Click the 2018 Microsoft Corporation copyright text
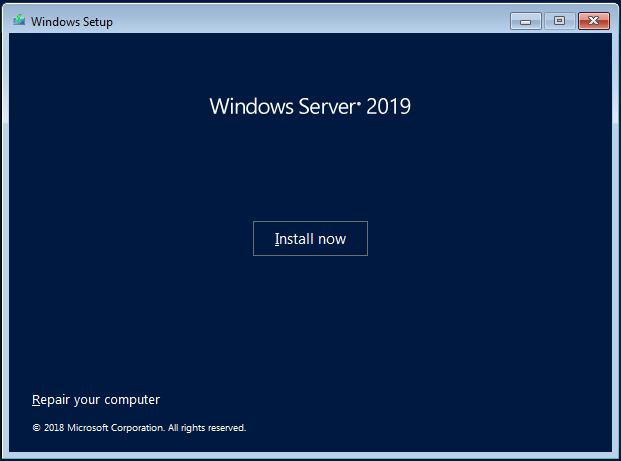 [139, 428]
